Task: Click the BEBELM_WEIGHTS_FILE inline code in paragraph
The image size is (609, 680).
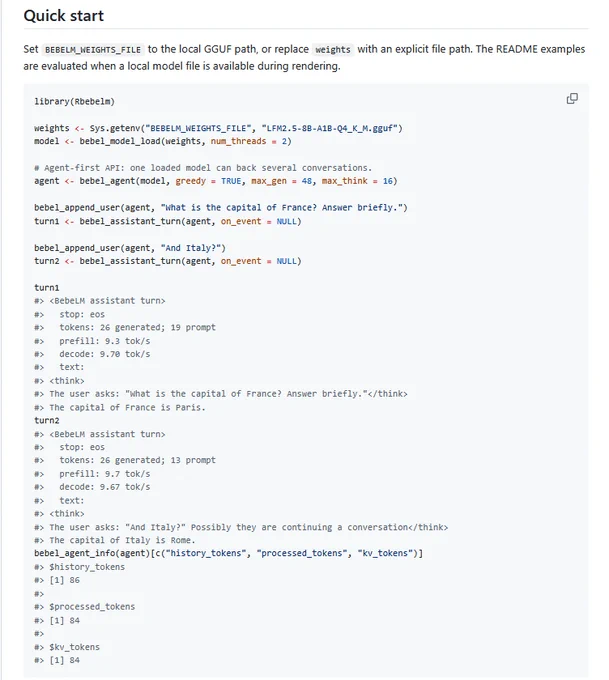Action: pyautogui.click(x=93, y=49)
